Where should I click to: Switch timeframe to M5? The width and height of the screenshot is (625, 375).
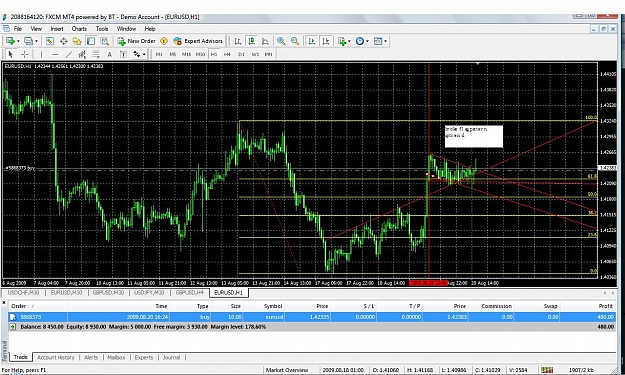pos(173,54)
